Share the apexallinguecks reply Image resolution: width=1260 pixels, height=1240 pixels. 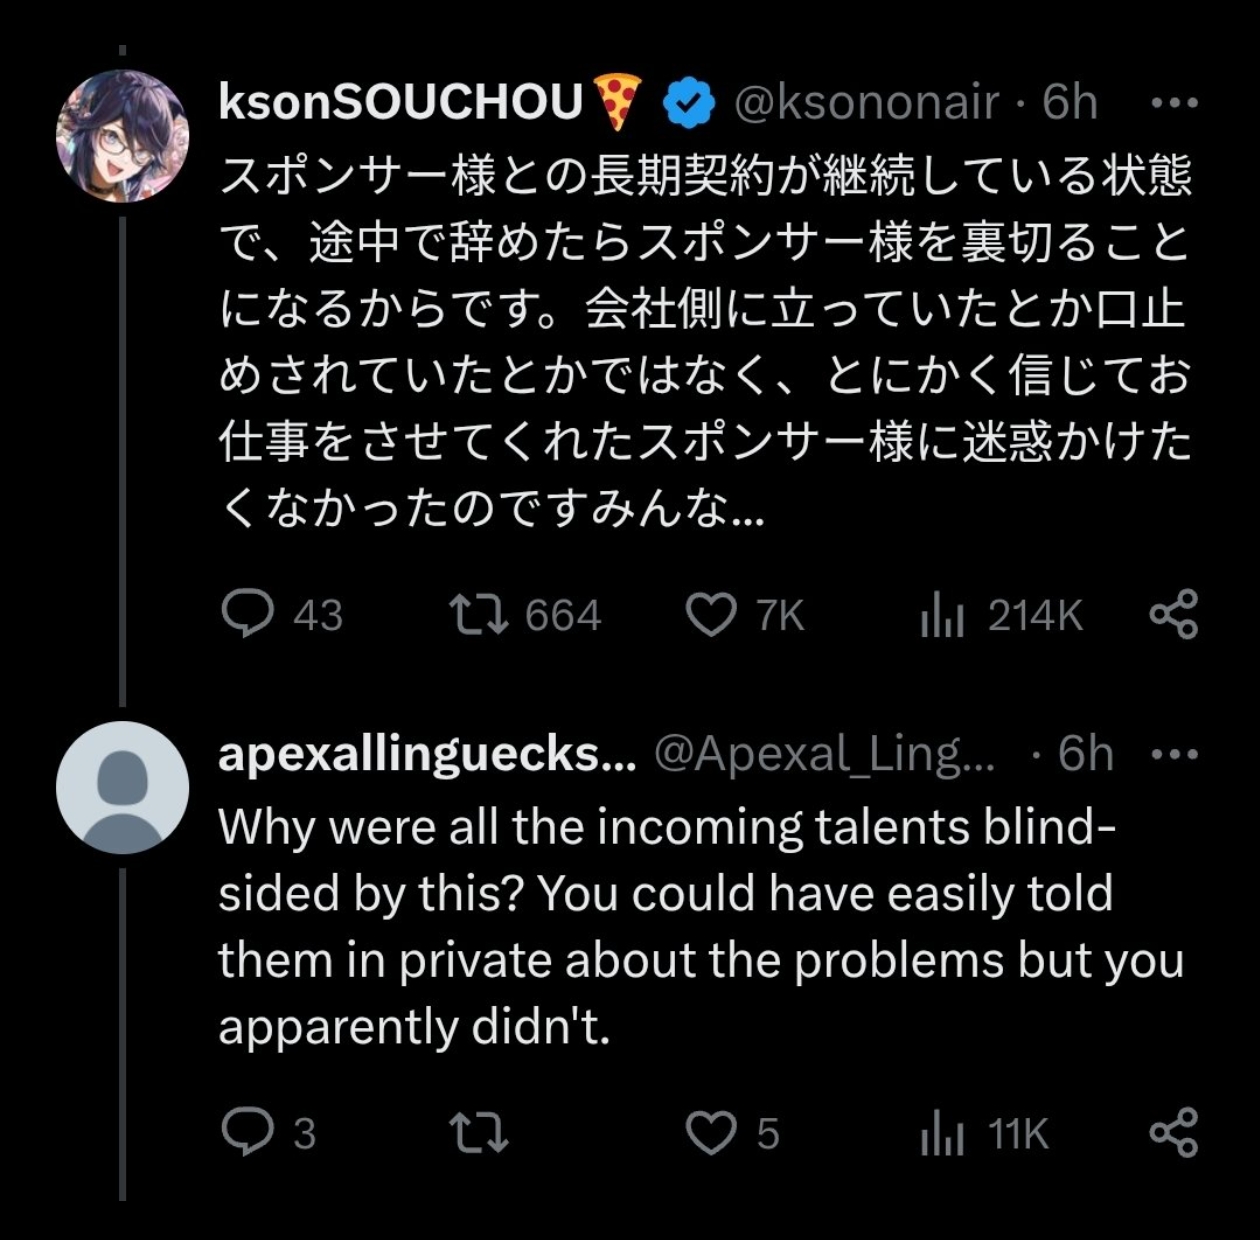click(1173, 1132)
